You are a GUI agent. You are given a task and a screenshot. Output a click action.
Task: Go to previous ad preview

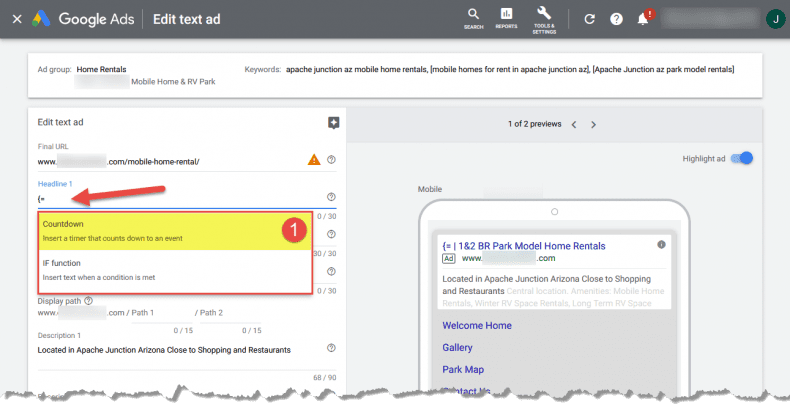(573, 125)
